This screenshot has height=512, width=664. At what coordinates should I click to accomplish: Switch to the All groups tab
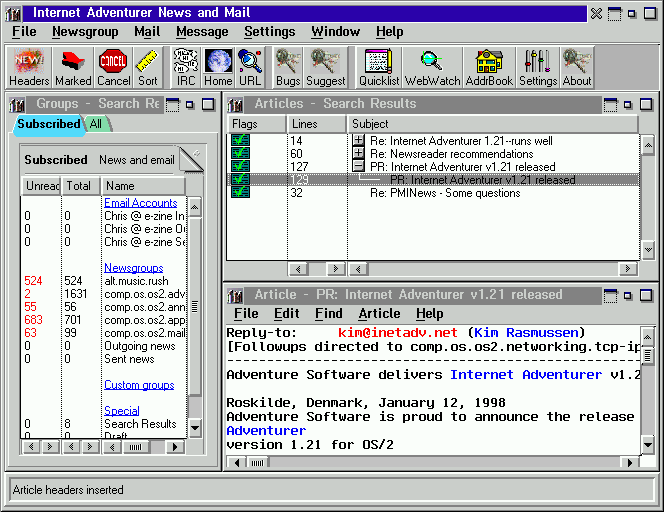96,124
